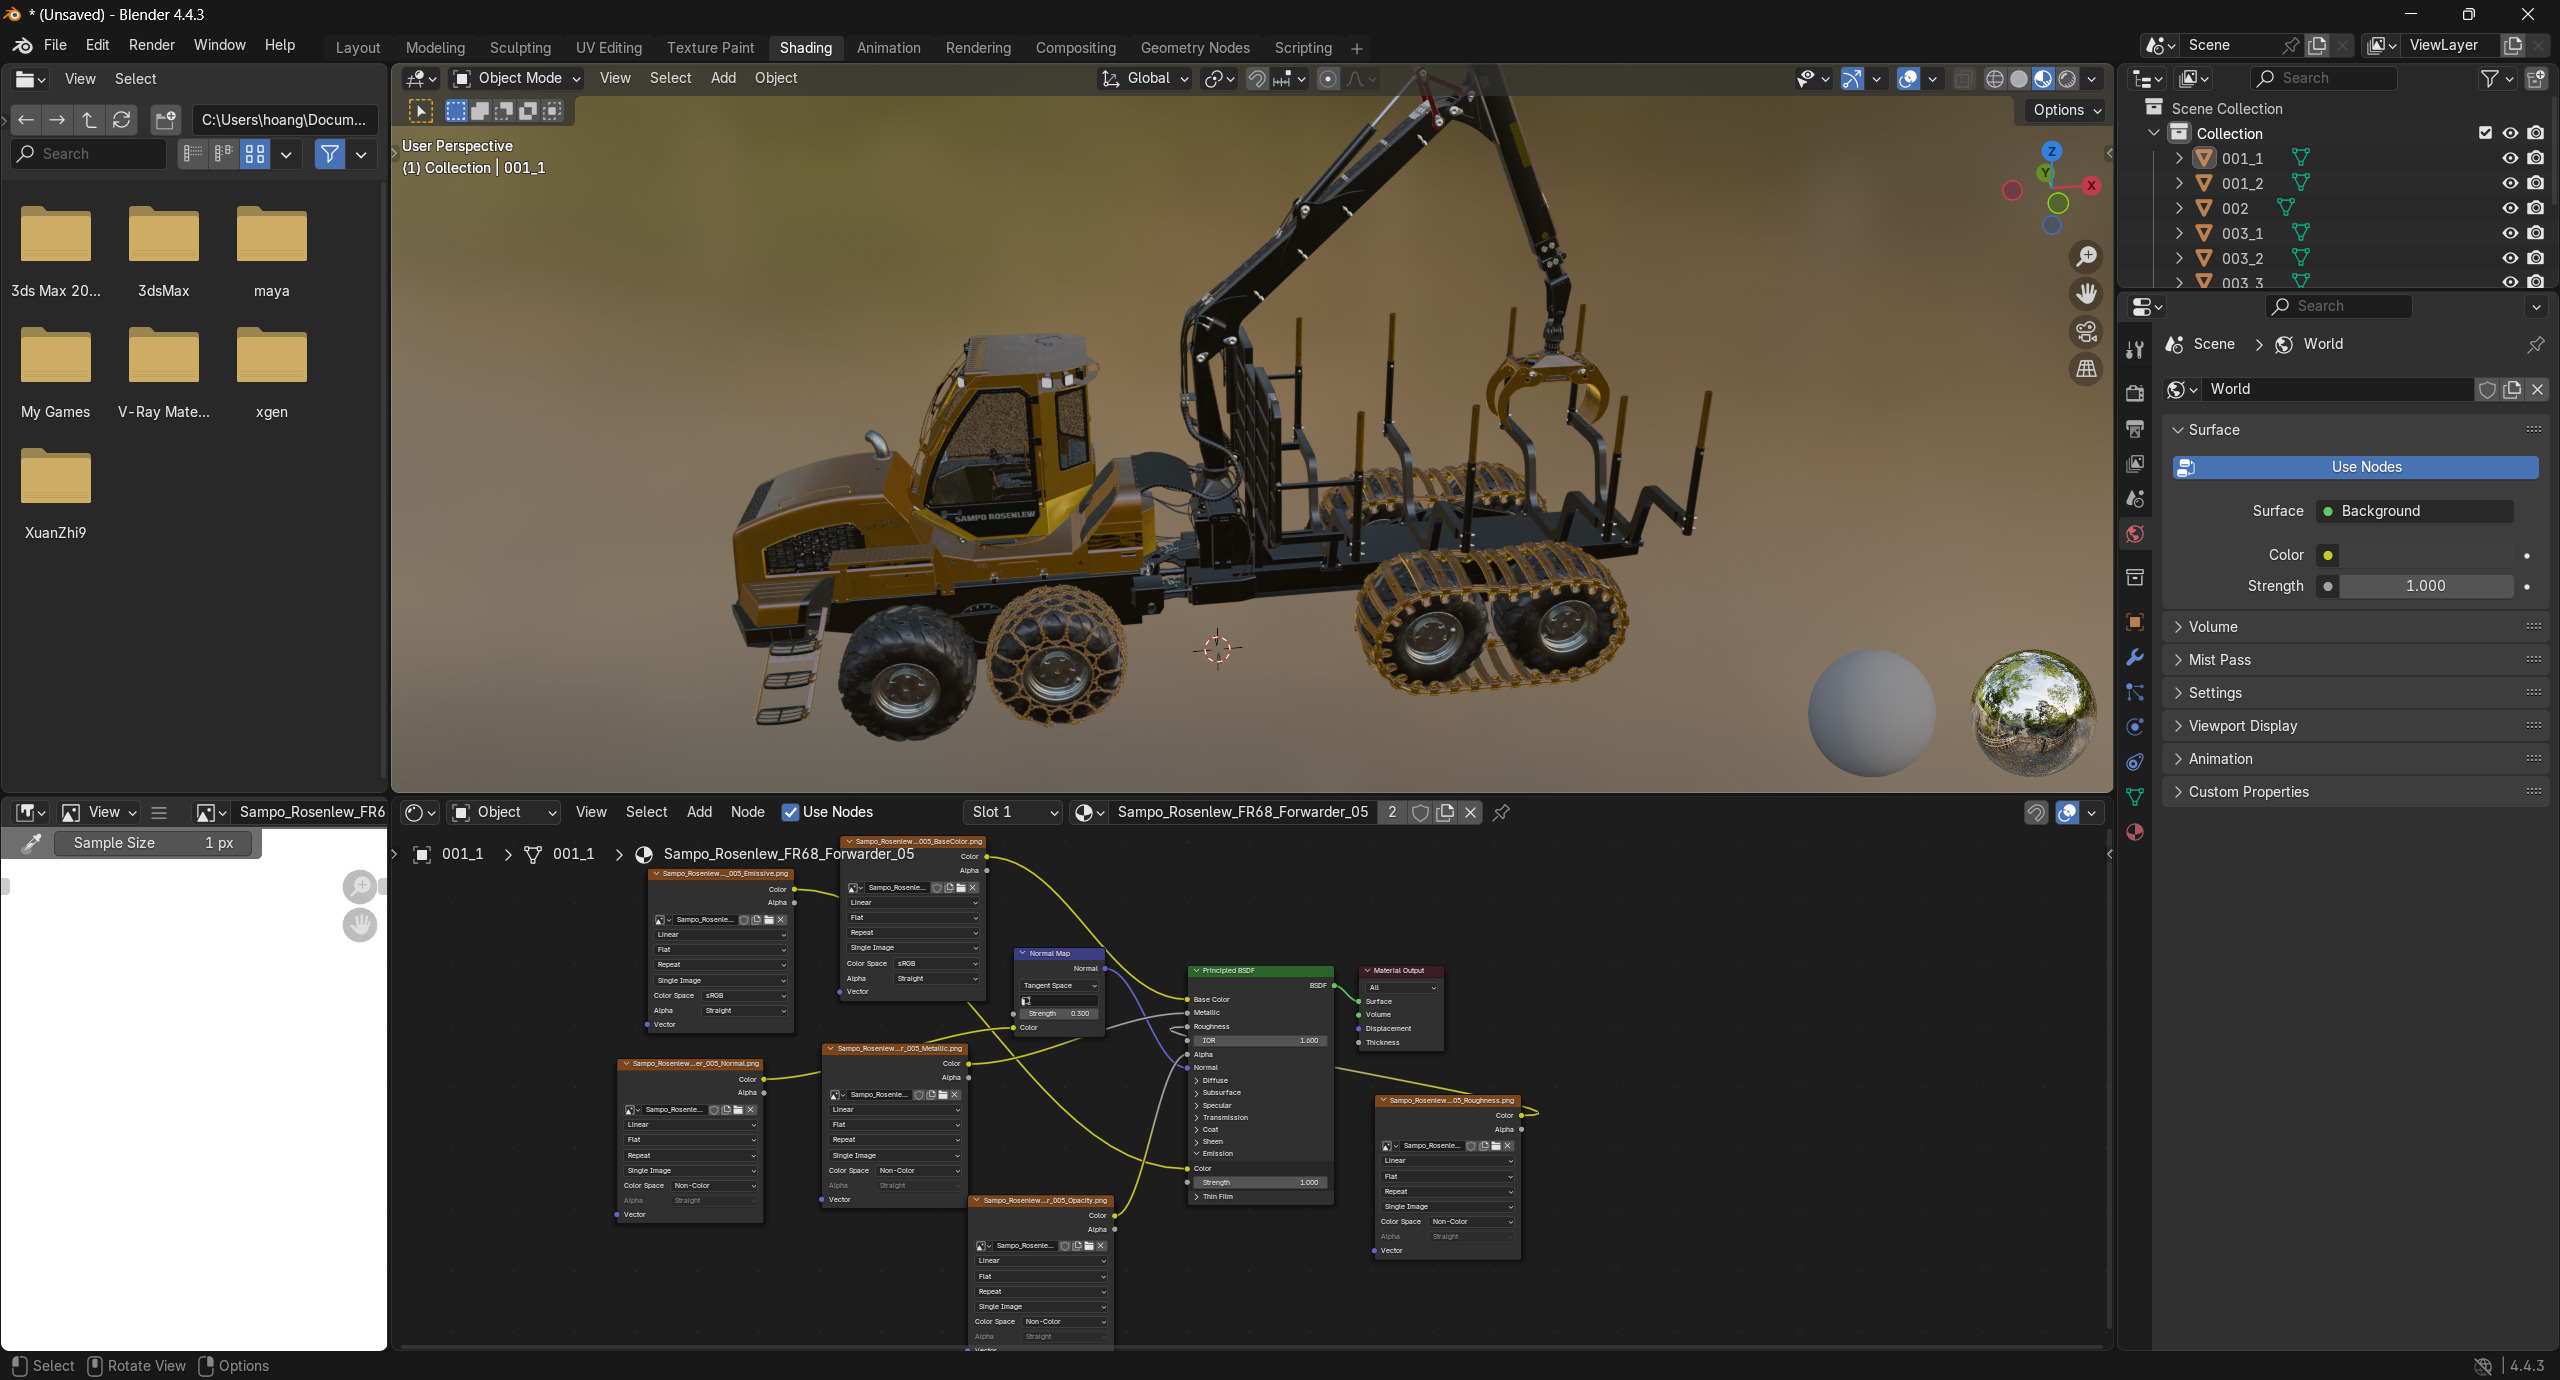Toggle Collection exclude checkbox
Viewport: 2560px width, 1380px height.
(2485, 133)
